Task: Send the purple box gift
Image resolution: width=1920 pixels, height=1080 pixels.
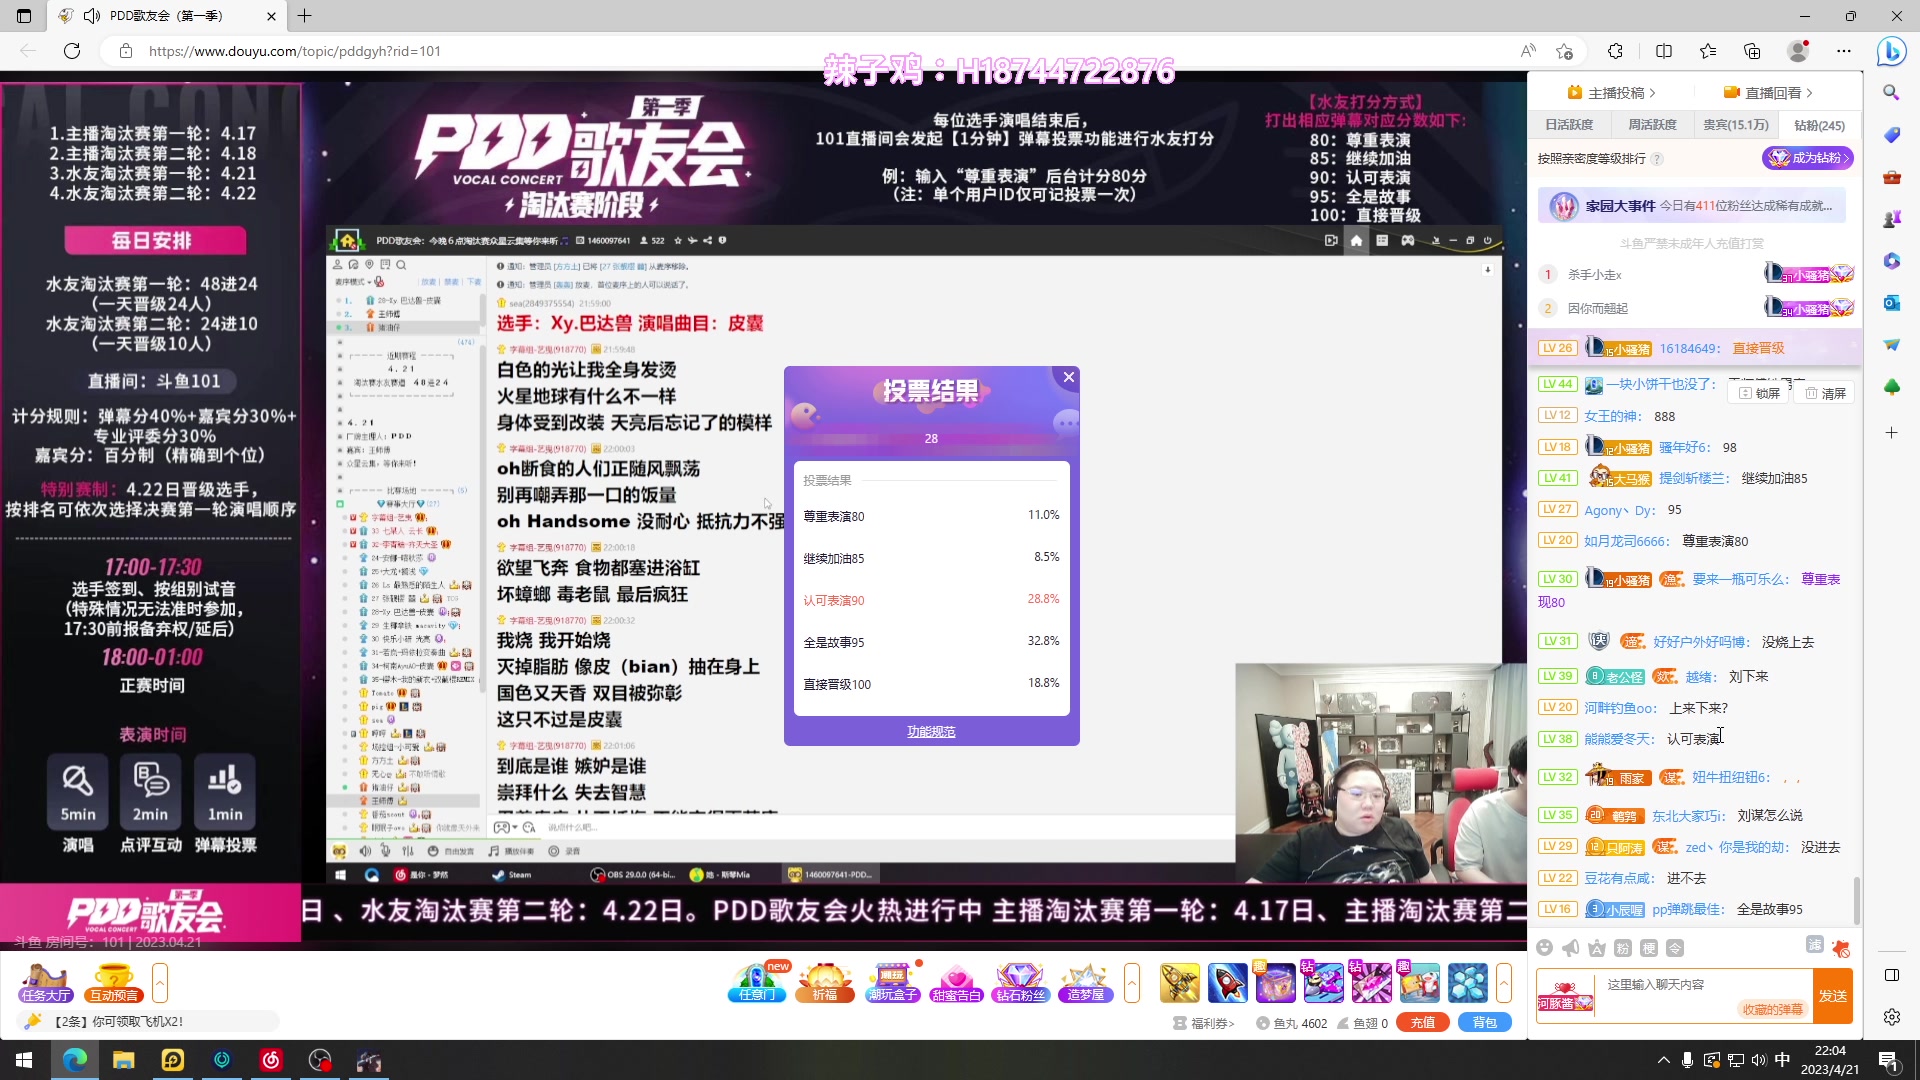Action: tap(1275, 983)
